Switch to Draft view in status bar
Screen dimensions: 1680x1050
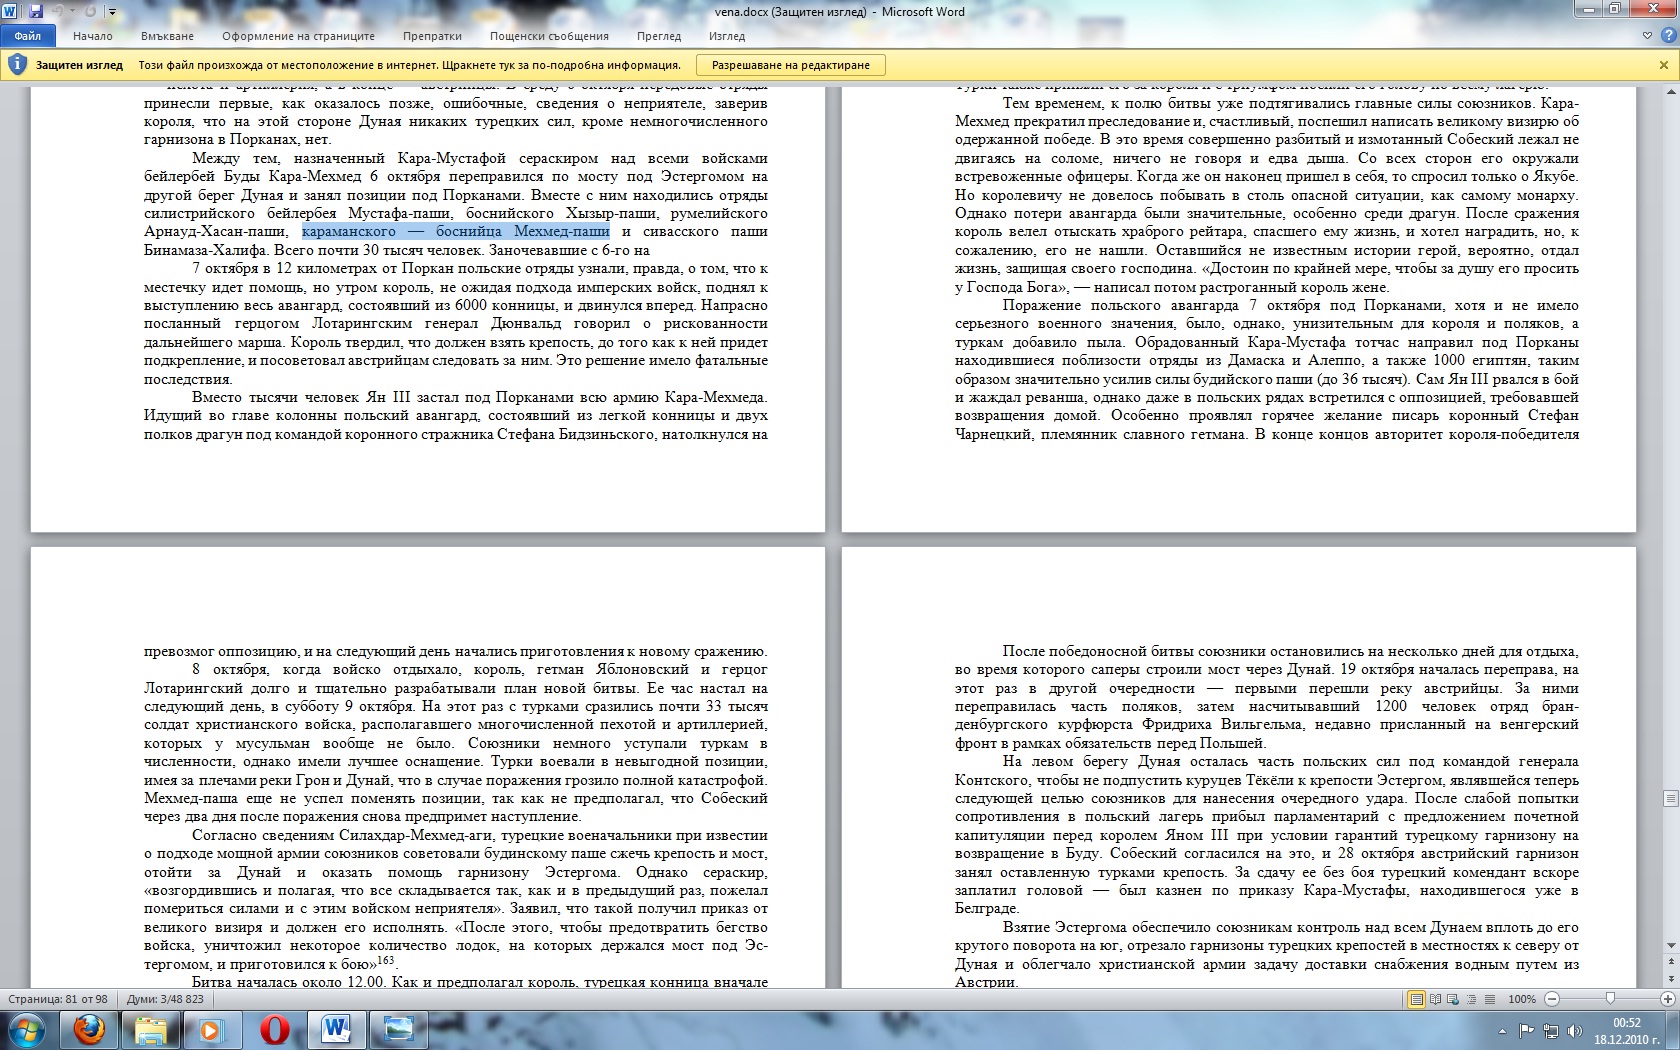coord(1489,999)
